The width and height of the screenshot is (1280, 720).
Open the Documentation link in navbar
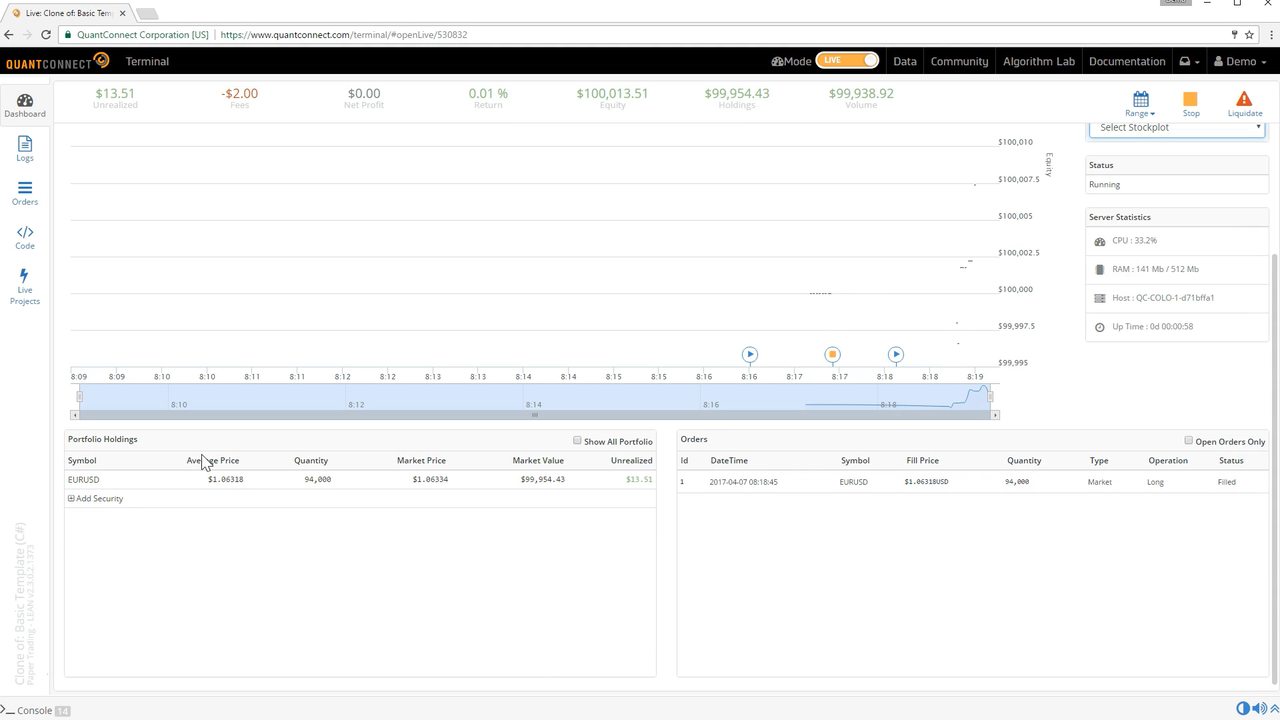1127,62
